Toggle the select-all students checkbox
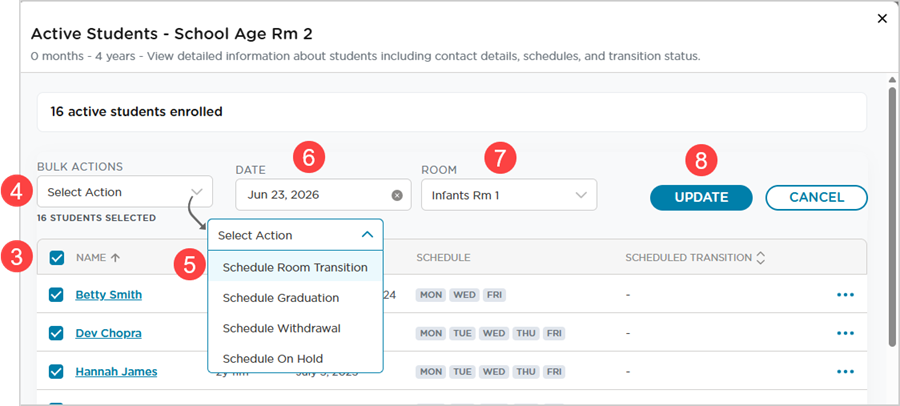The height and width of the screenshot is (406, 900). point(56,258)
